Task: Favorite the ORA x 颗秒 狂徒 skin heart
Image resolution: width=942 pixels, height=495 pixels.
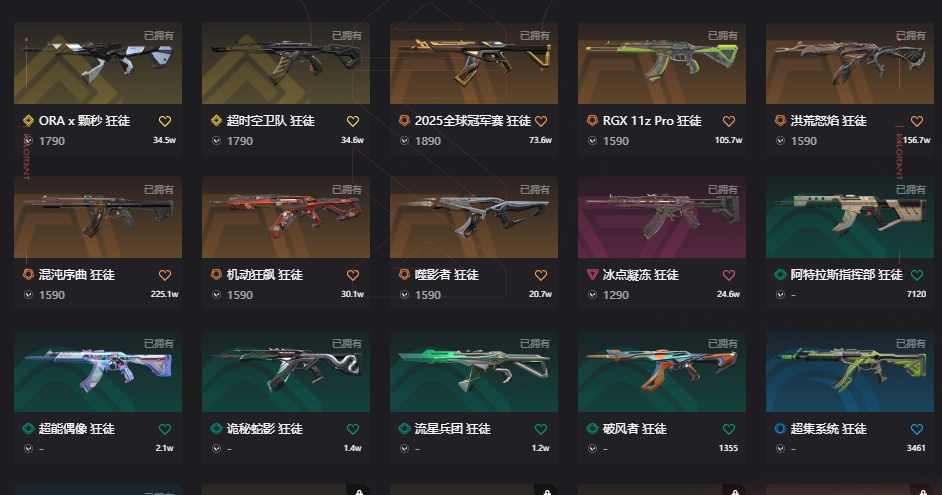Action: 165,121
